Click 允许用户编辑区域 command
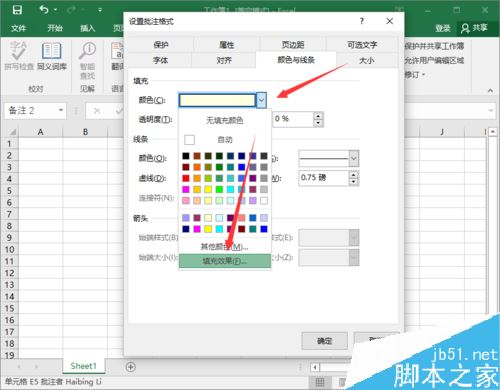The width and height of the screenshot is (500, 390). click(434, 60)
